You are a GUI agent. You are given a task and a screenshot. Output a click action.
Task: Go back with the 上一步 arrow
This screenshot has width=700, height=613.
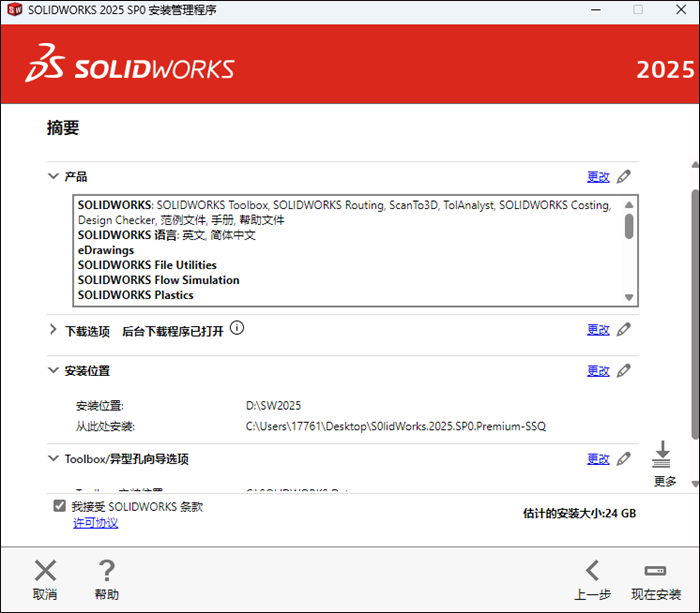pyautogui.click(x=592, y=571)
